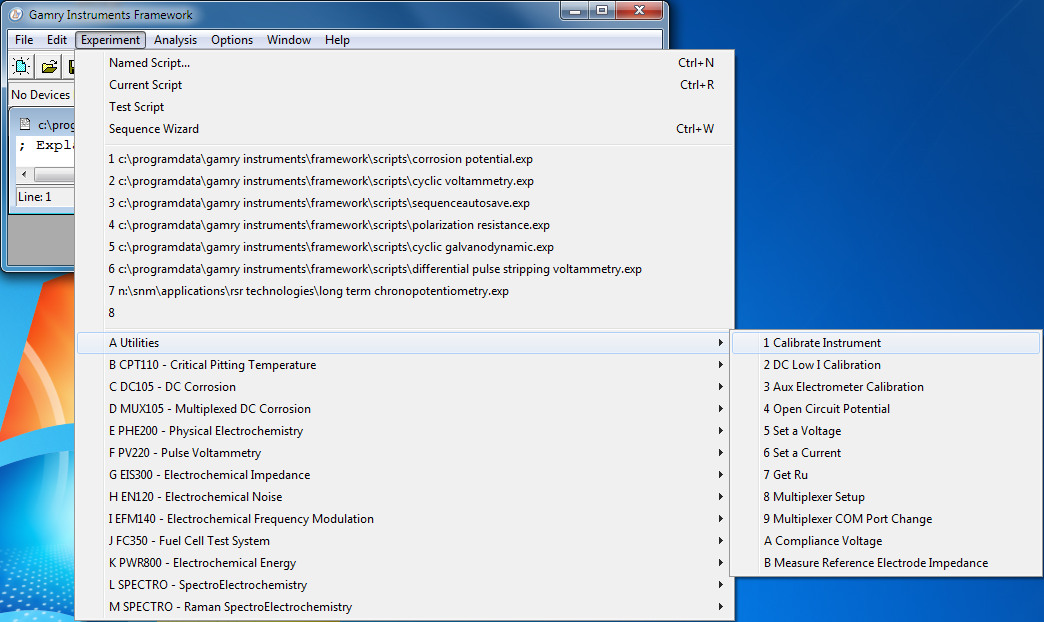Select the Test Script menu entry

pyautogui.click(x=405, y=107)
